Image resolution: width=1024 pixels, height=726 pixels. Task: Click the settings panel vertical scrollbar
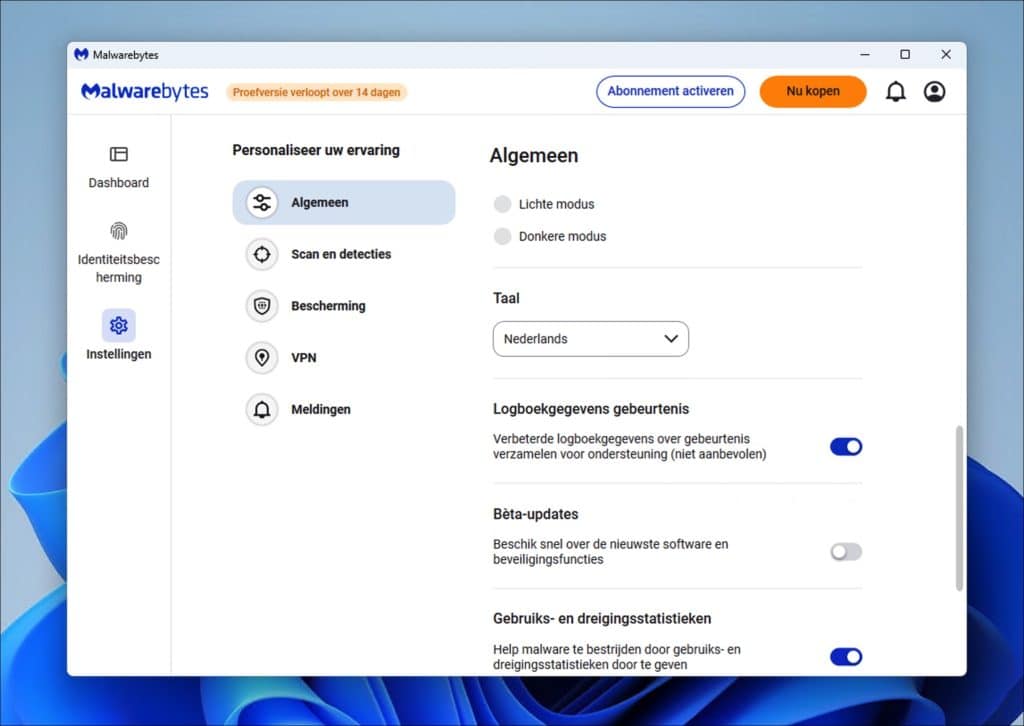point(959,508)
